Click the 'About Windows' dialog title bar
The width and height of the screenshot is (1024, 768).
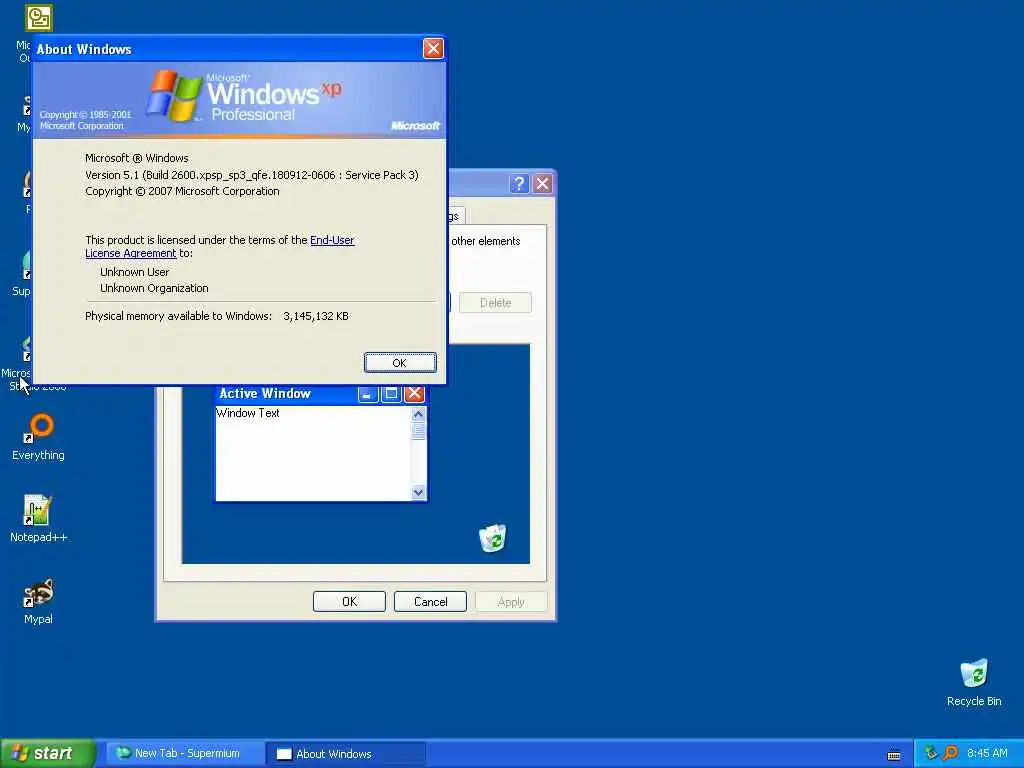click(227, 49)
